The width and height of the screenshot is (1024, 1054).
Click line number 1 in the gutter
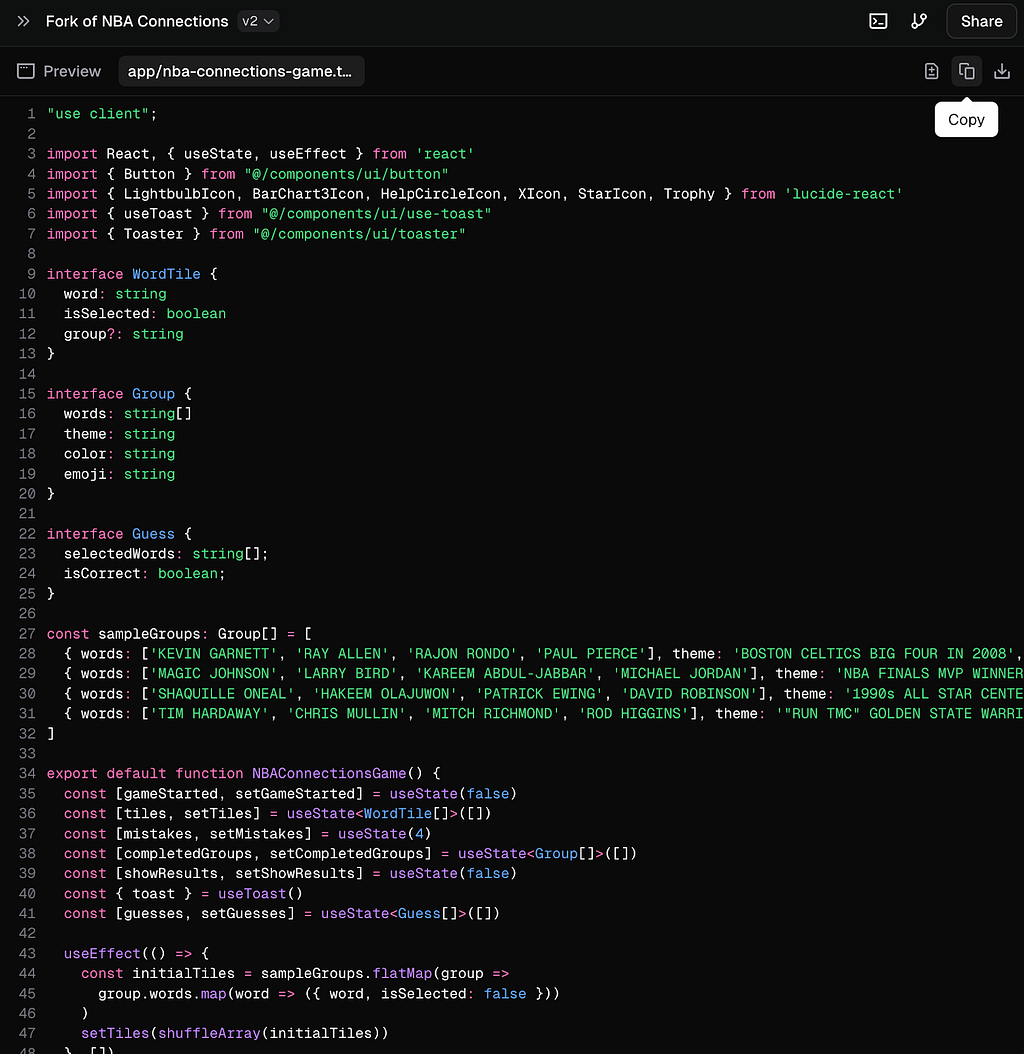pyautogui.click(x=31, y=114)
